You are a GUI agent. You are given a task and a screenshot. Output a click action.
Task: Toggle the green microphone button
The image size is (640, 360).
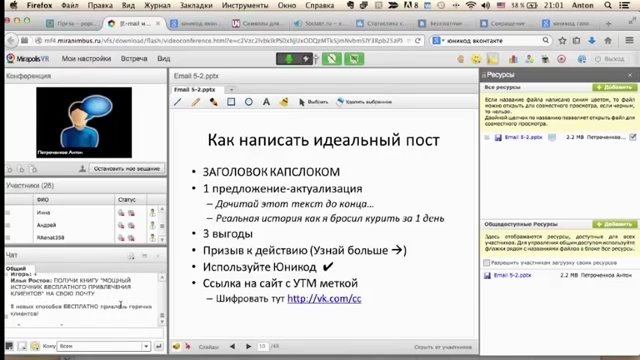[x=289, y=59]
